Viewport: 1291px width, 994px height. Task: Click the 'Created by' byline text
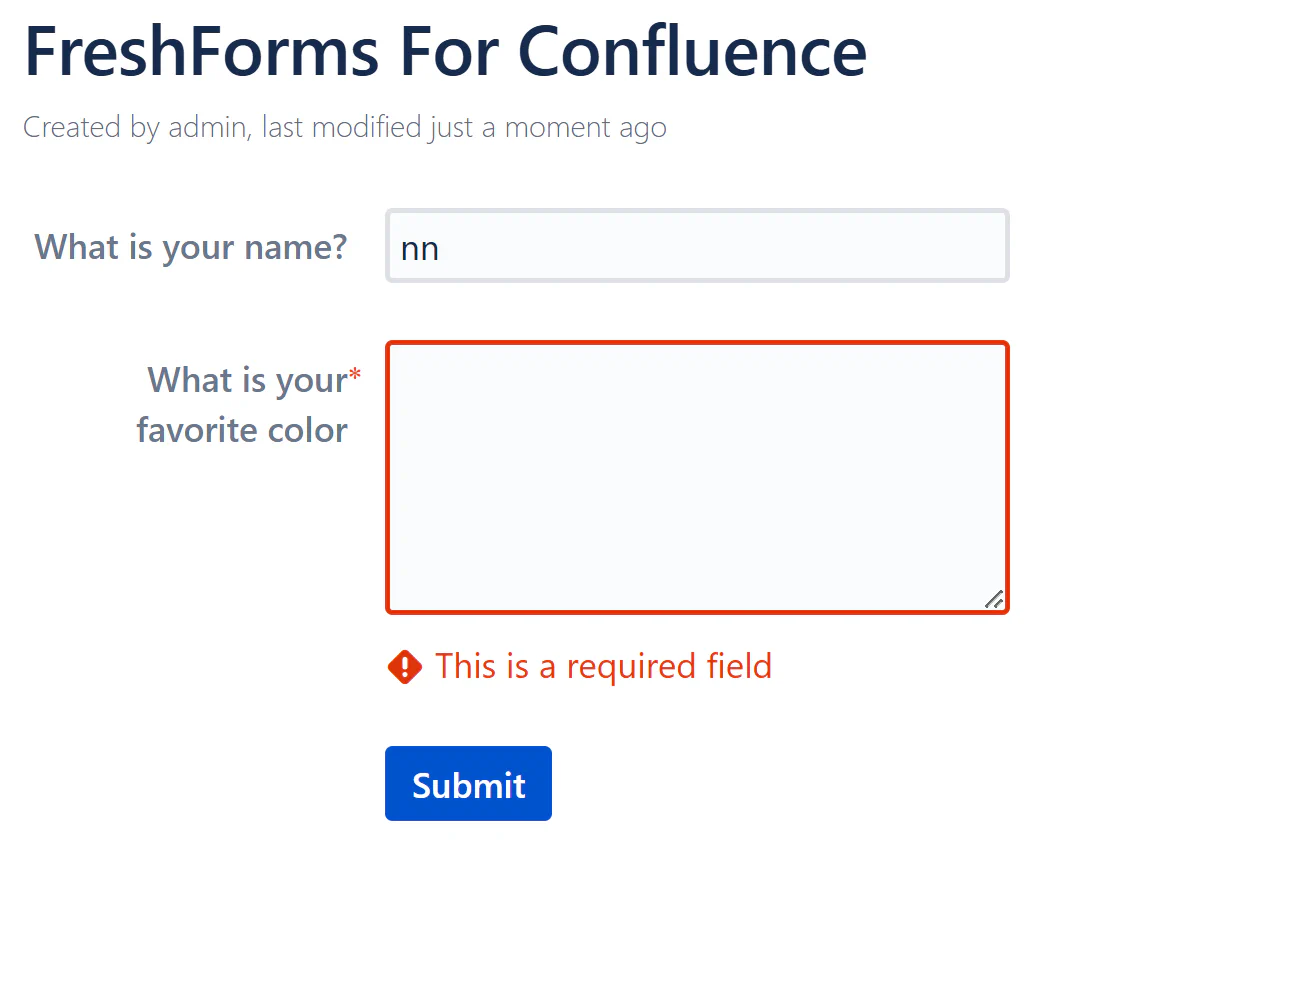[x=91, y=128]
